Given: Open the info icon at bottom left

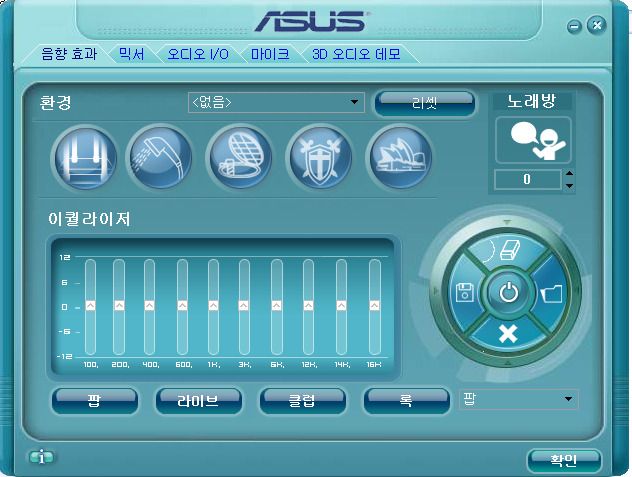Looking at the screenshot, I should point(41,457).
